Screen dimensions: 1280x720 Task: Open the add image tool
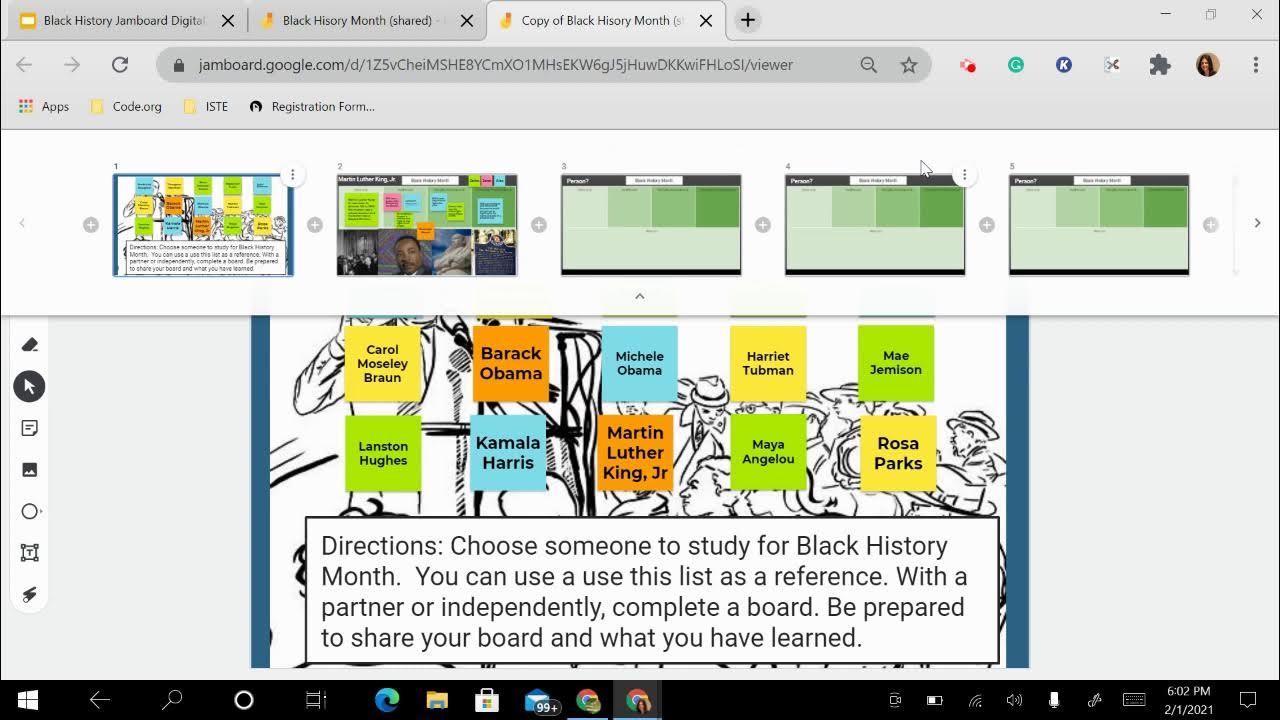click(29, 470)
